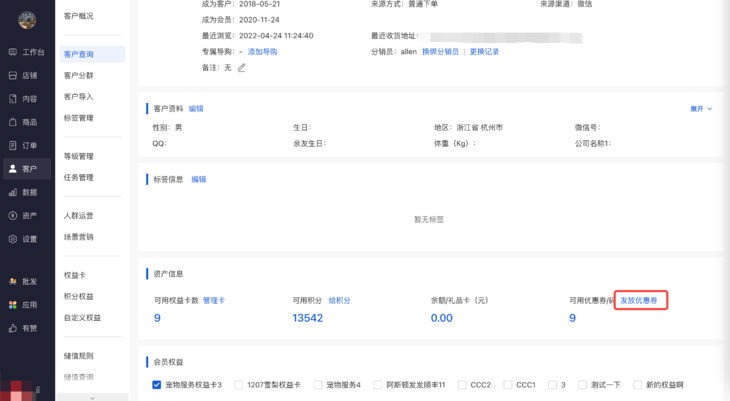Image resolution: width=730 pixels, height=401 pixels.
Task: Open the 更换记录 change history link
Action: [x=484, y=52]
